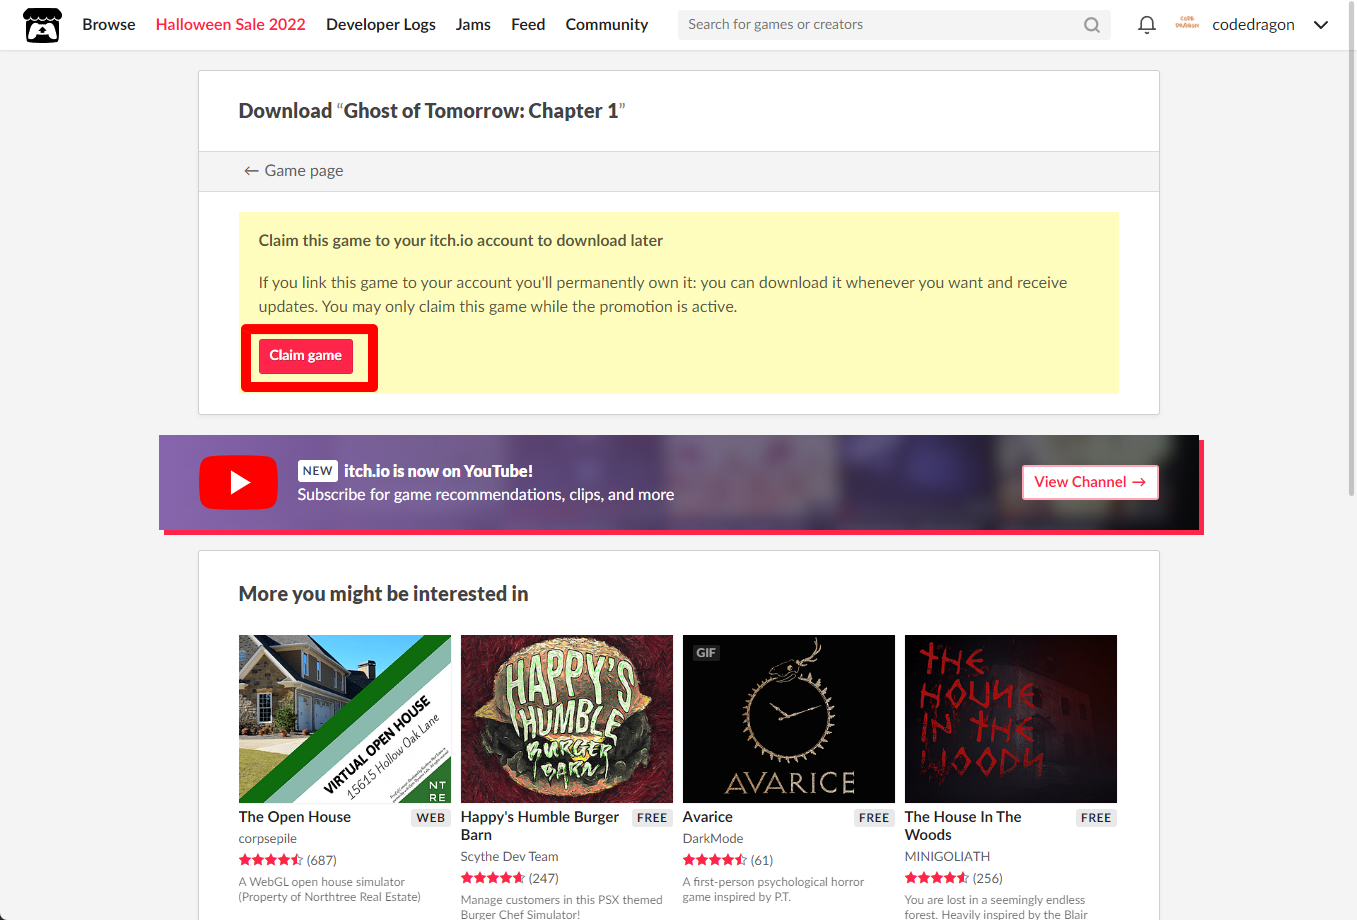Viewport: 1357px width, 920px height.
Task: Open the itch.io home logo
Action: 42,25
